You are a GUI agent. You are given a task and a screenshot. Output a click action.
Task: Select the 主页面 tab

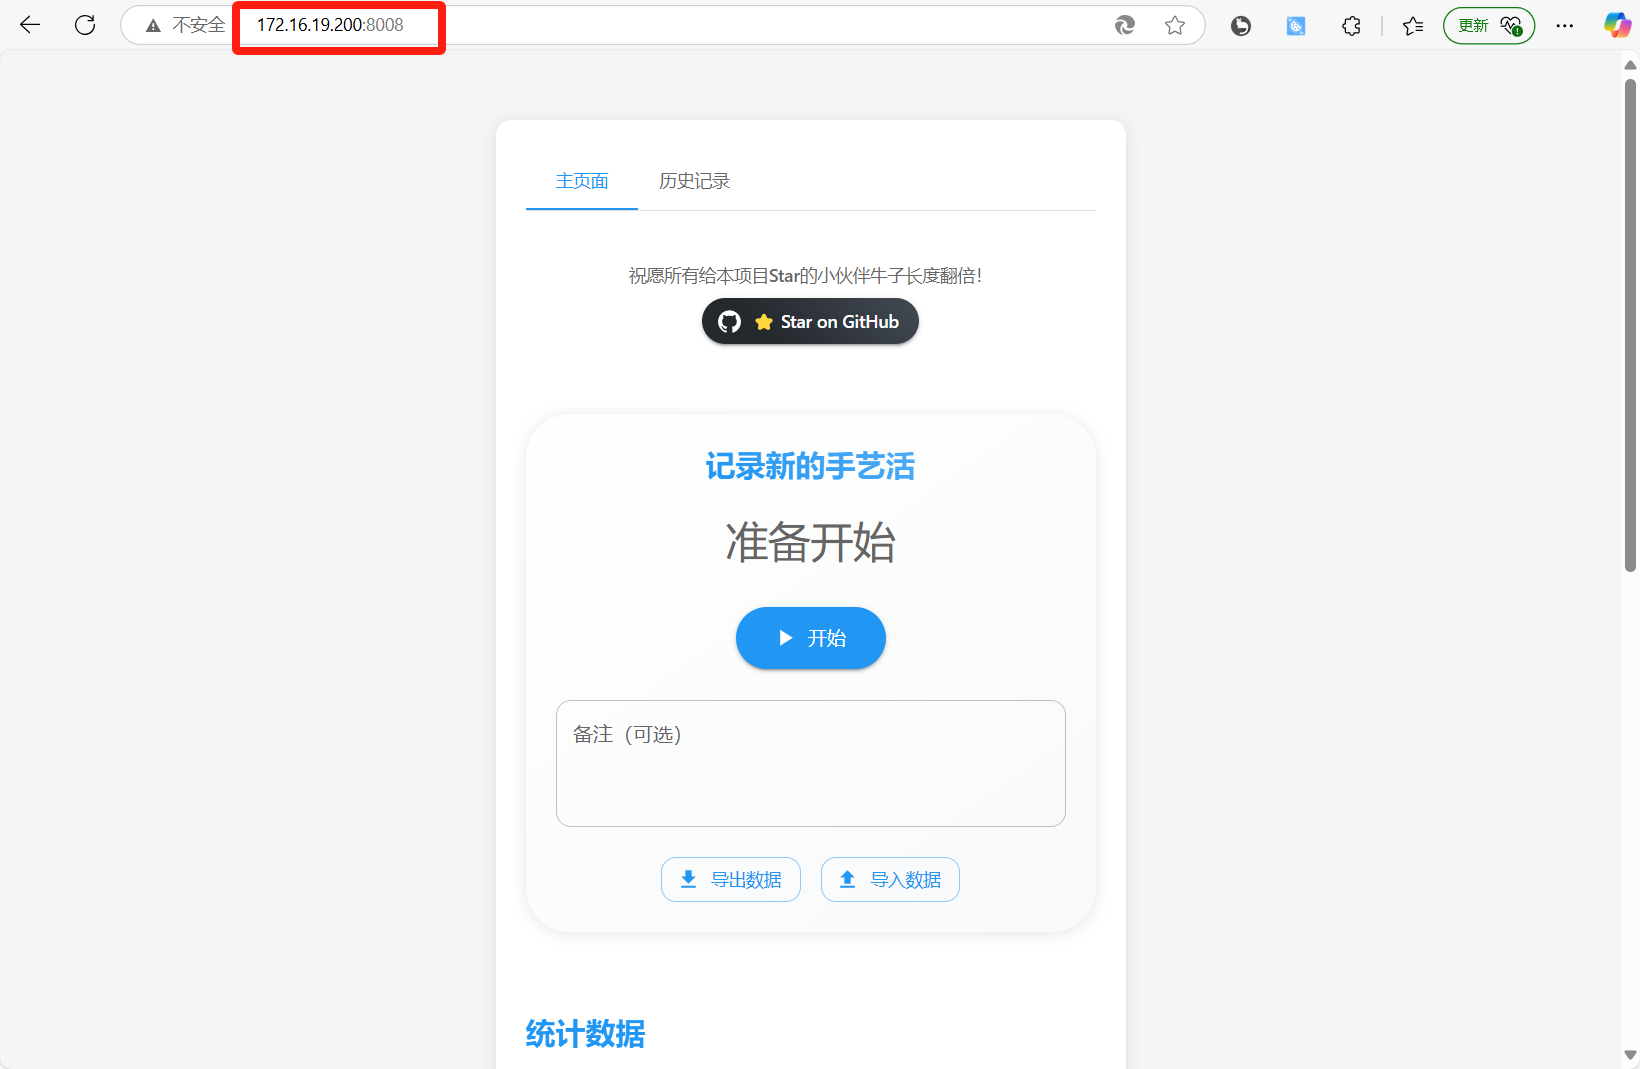point(582,181)
